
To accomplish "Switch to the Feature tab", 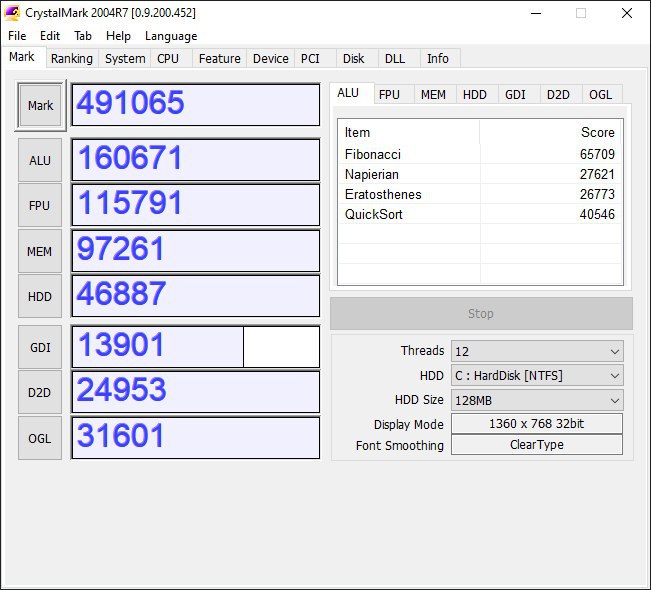I will [220, 59].
